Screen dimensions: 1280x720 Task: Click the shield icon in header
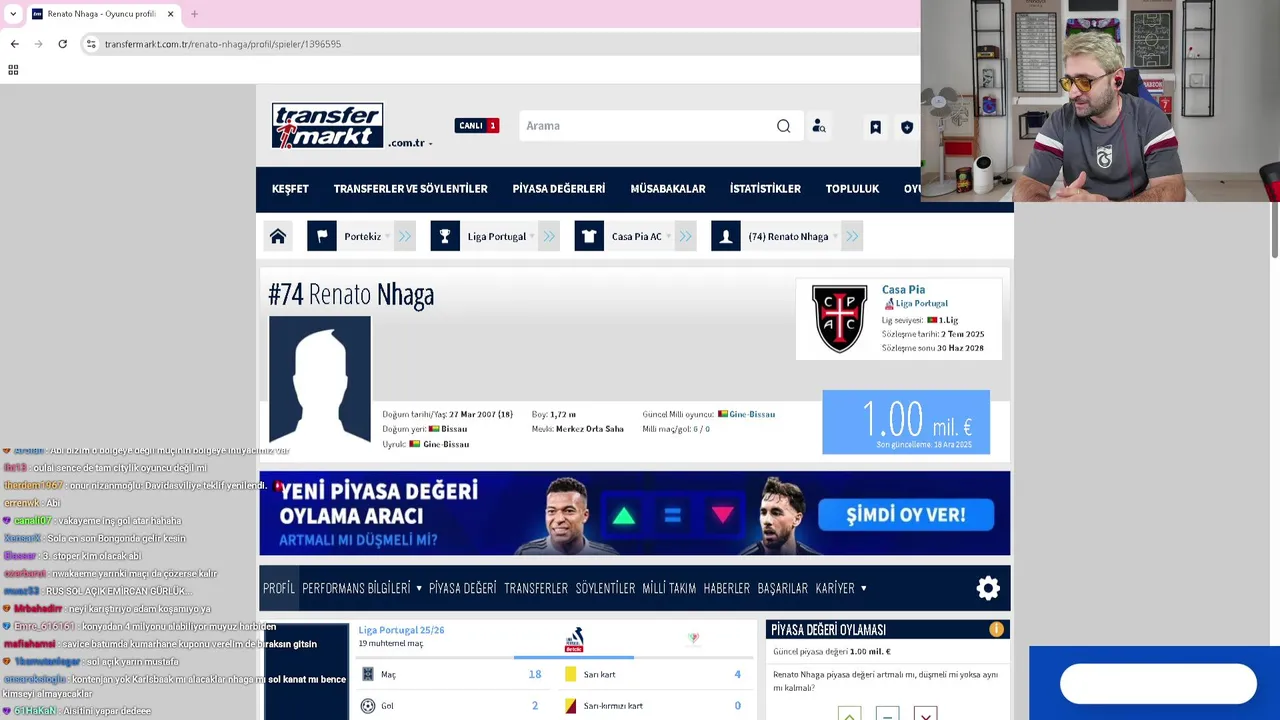[907, 127]
